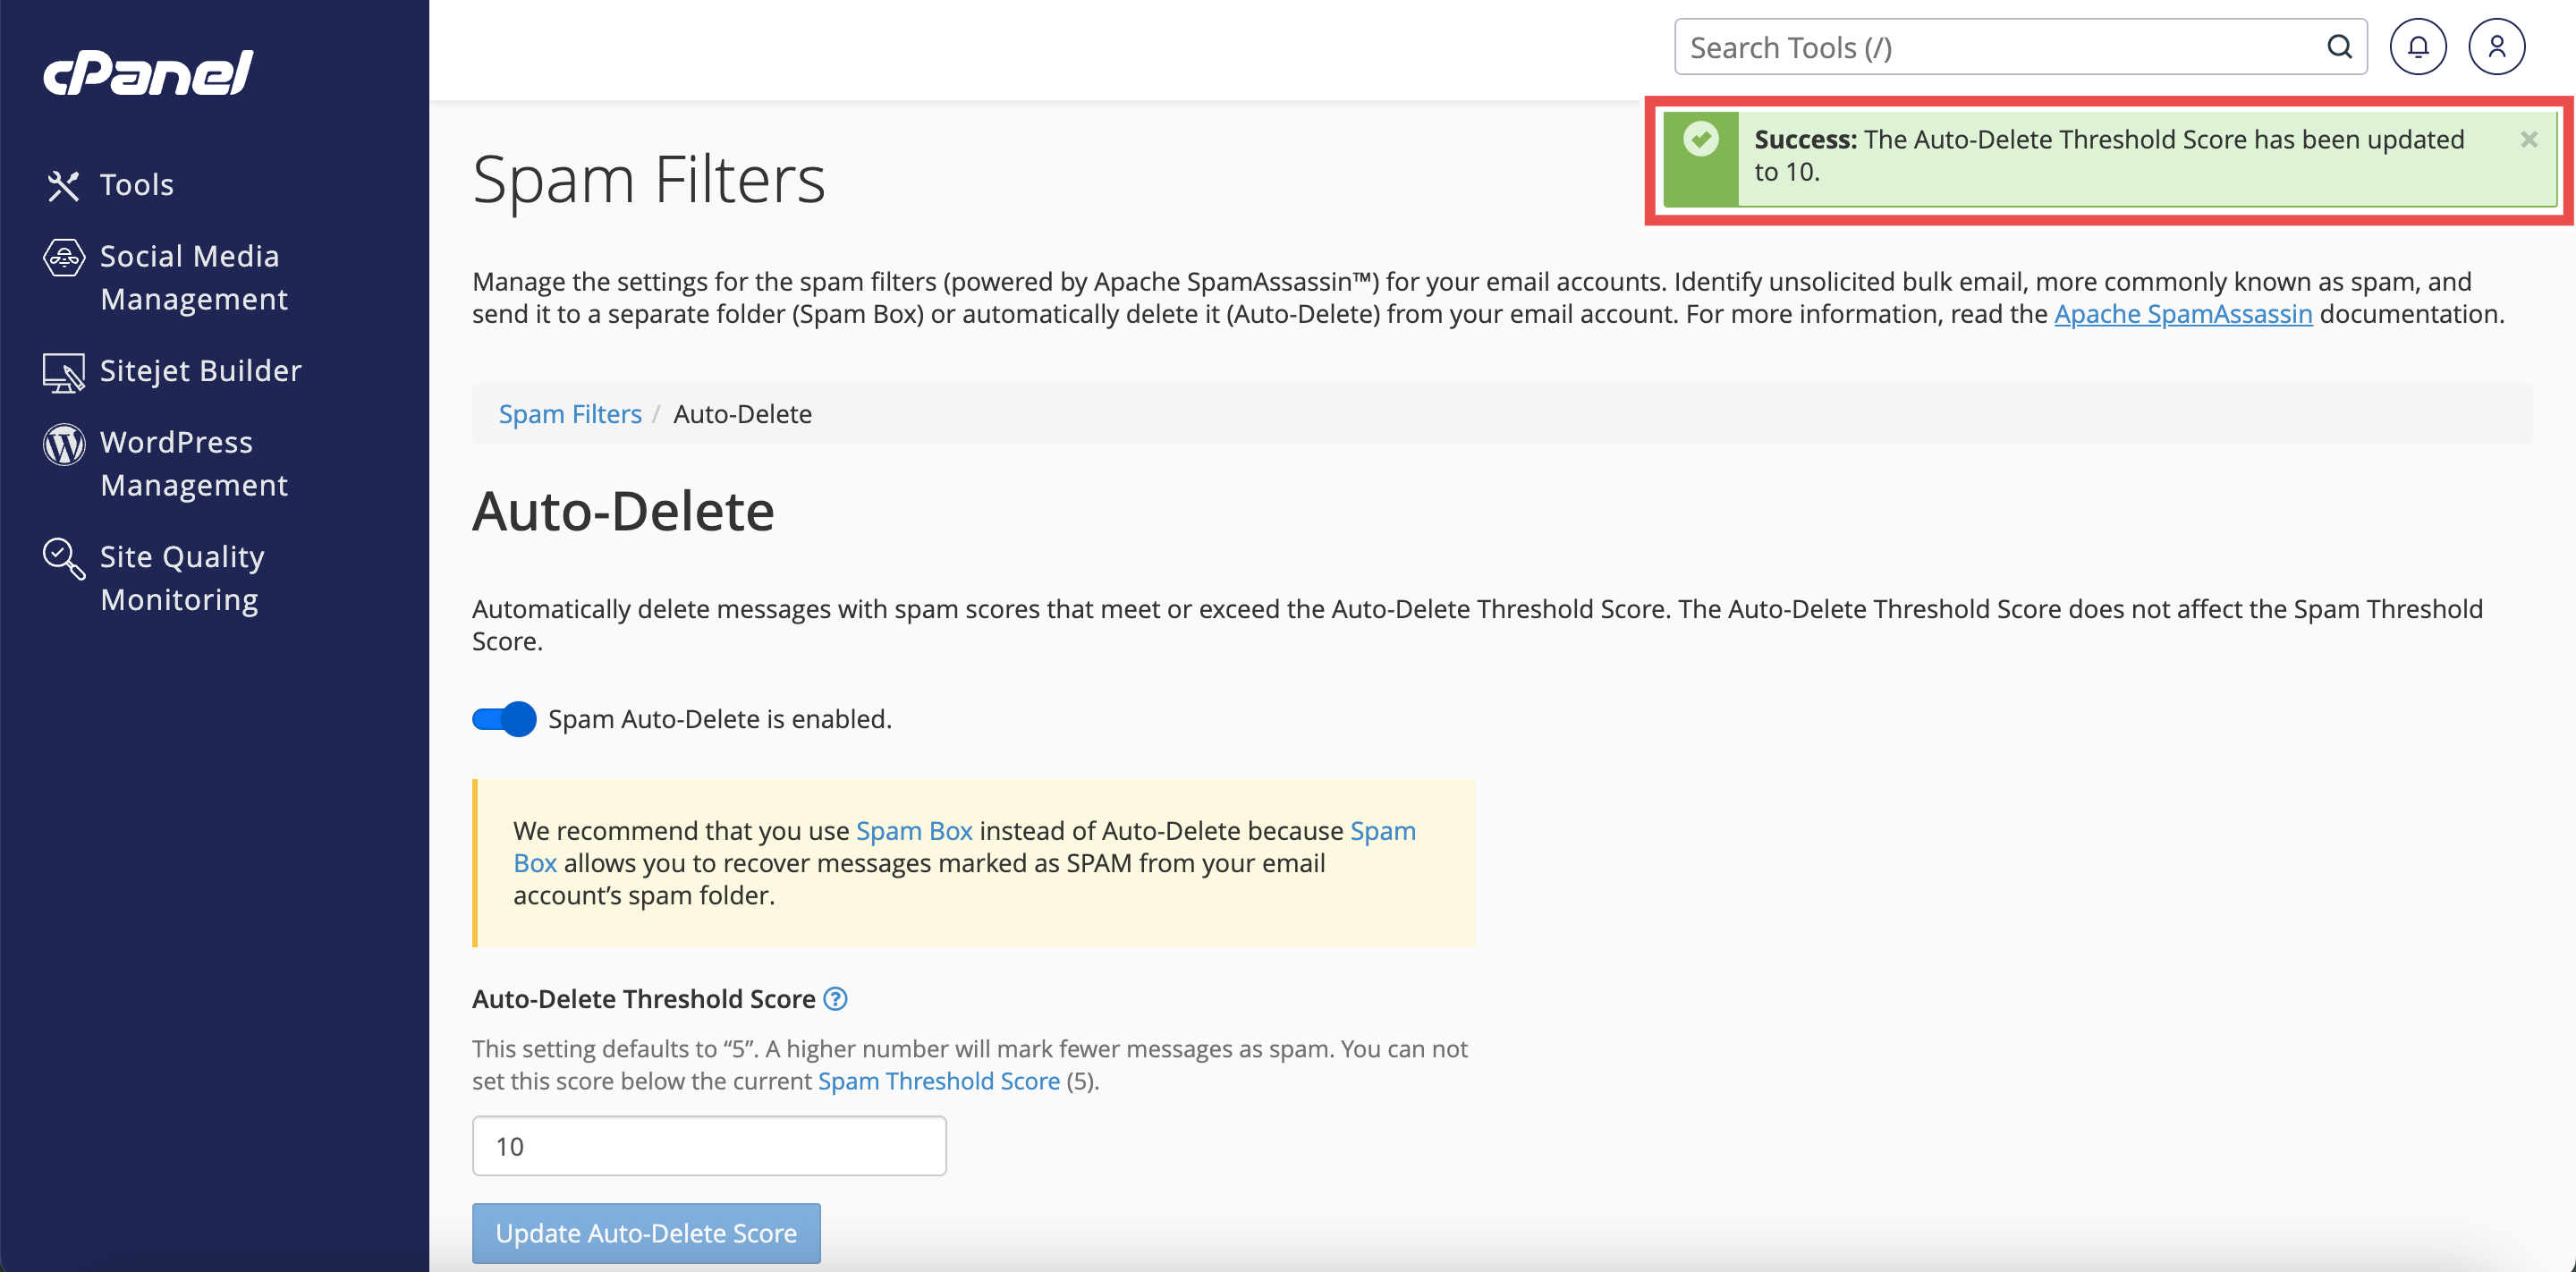This screenshot has height=1272, width=2576.
Task: Click the search magnifier icon
Action: tap(2339, 47)
